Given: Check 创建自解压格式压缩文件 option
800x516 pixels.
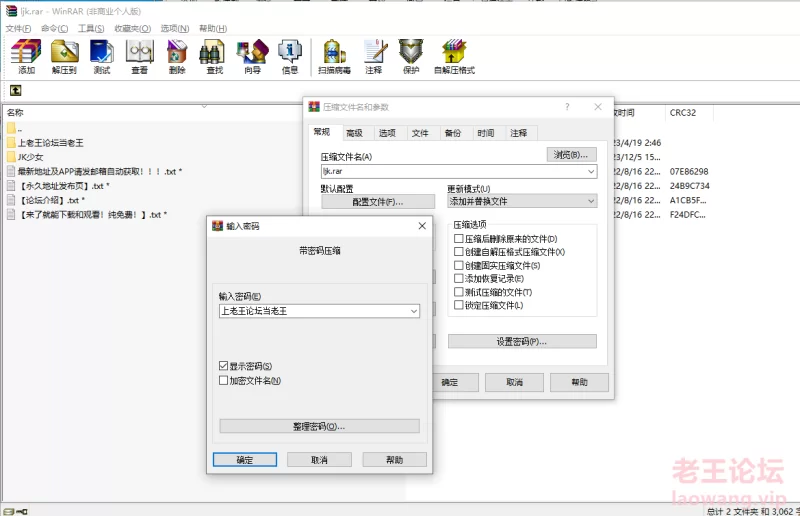Looking at the screenshot, I should tap(459, 252).
